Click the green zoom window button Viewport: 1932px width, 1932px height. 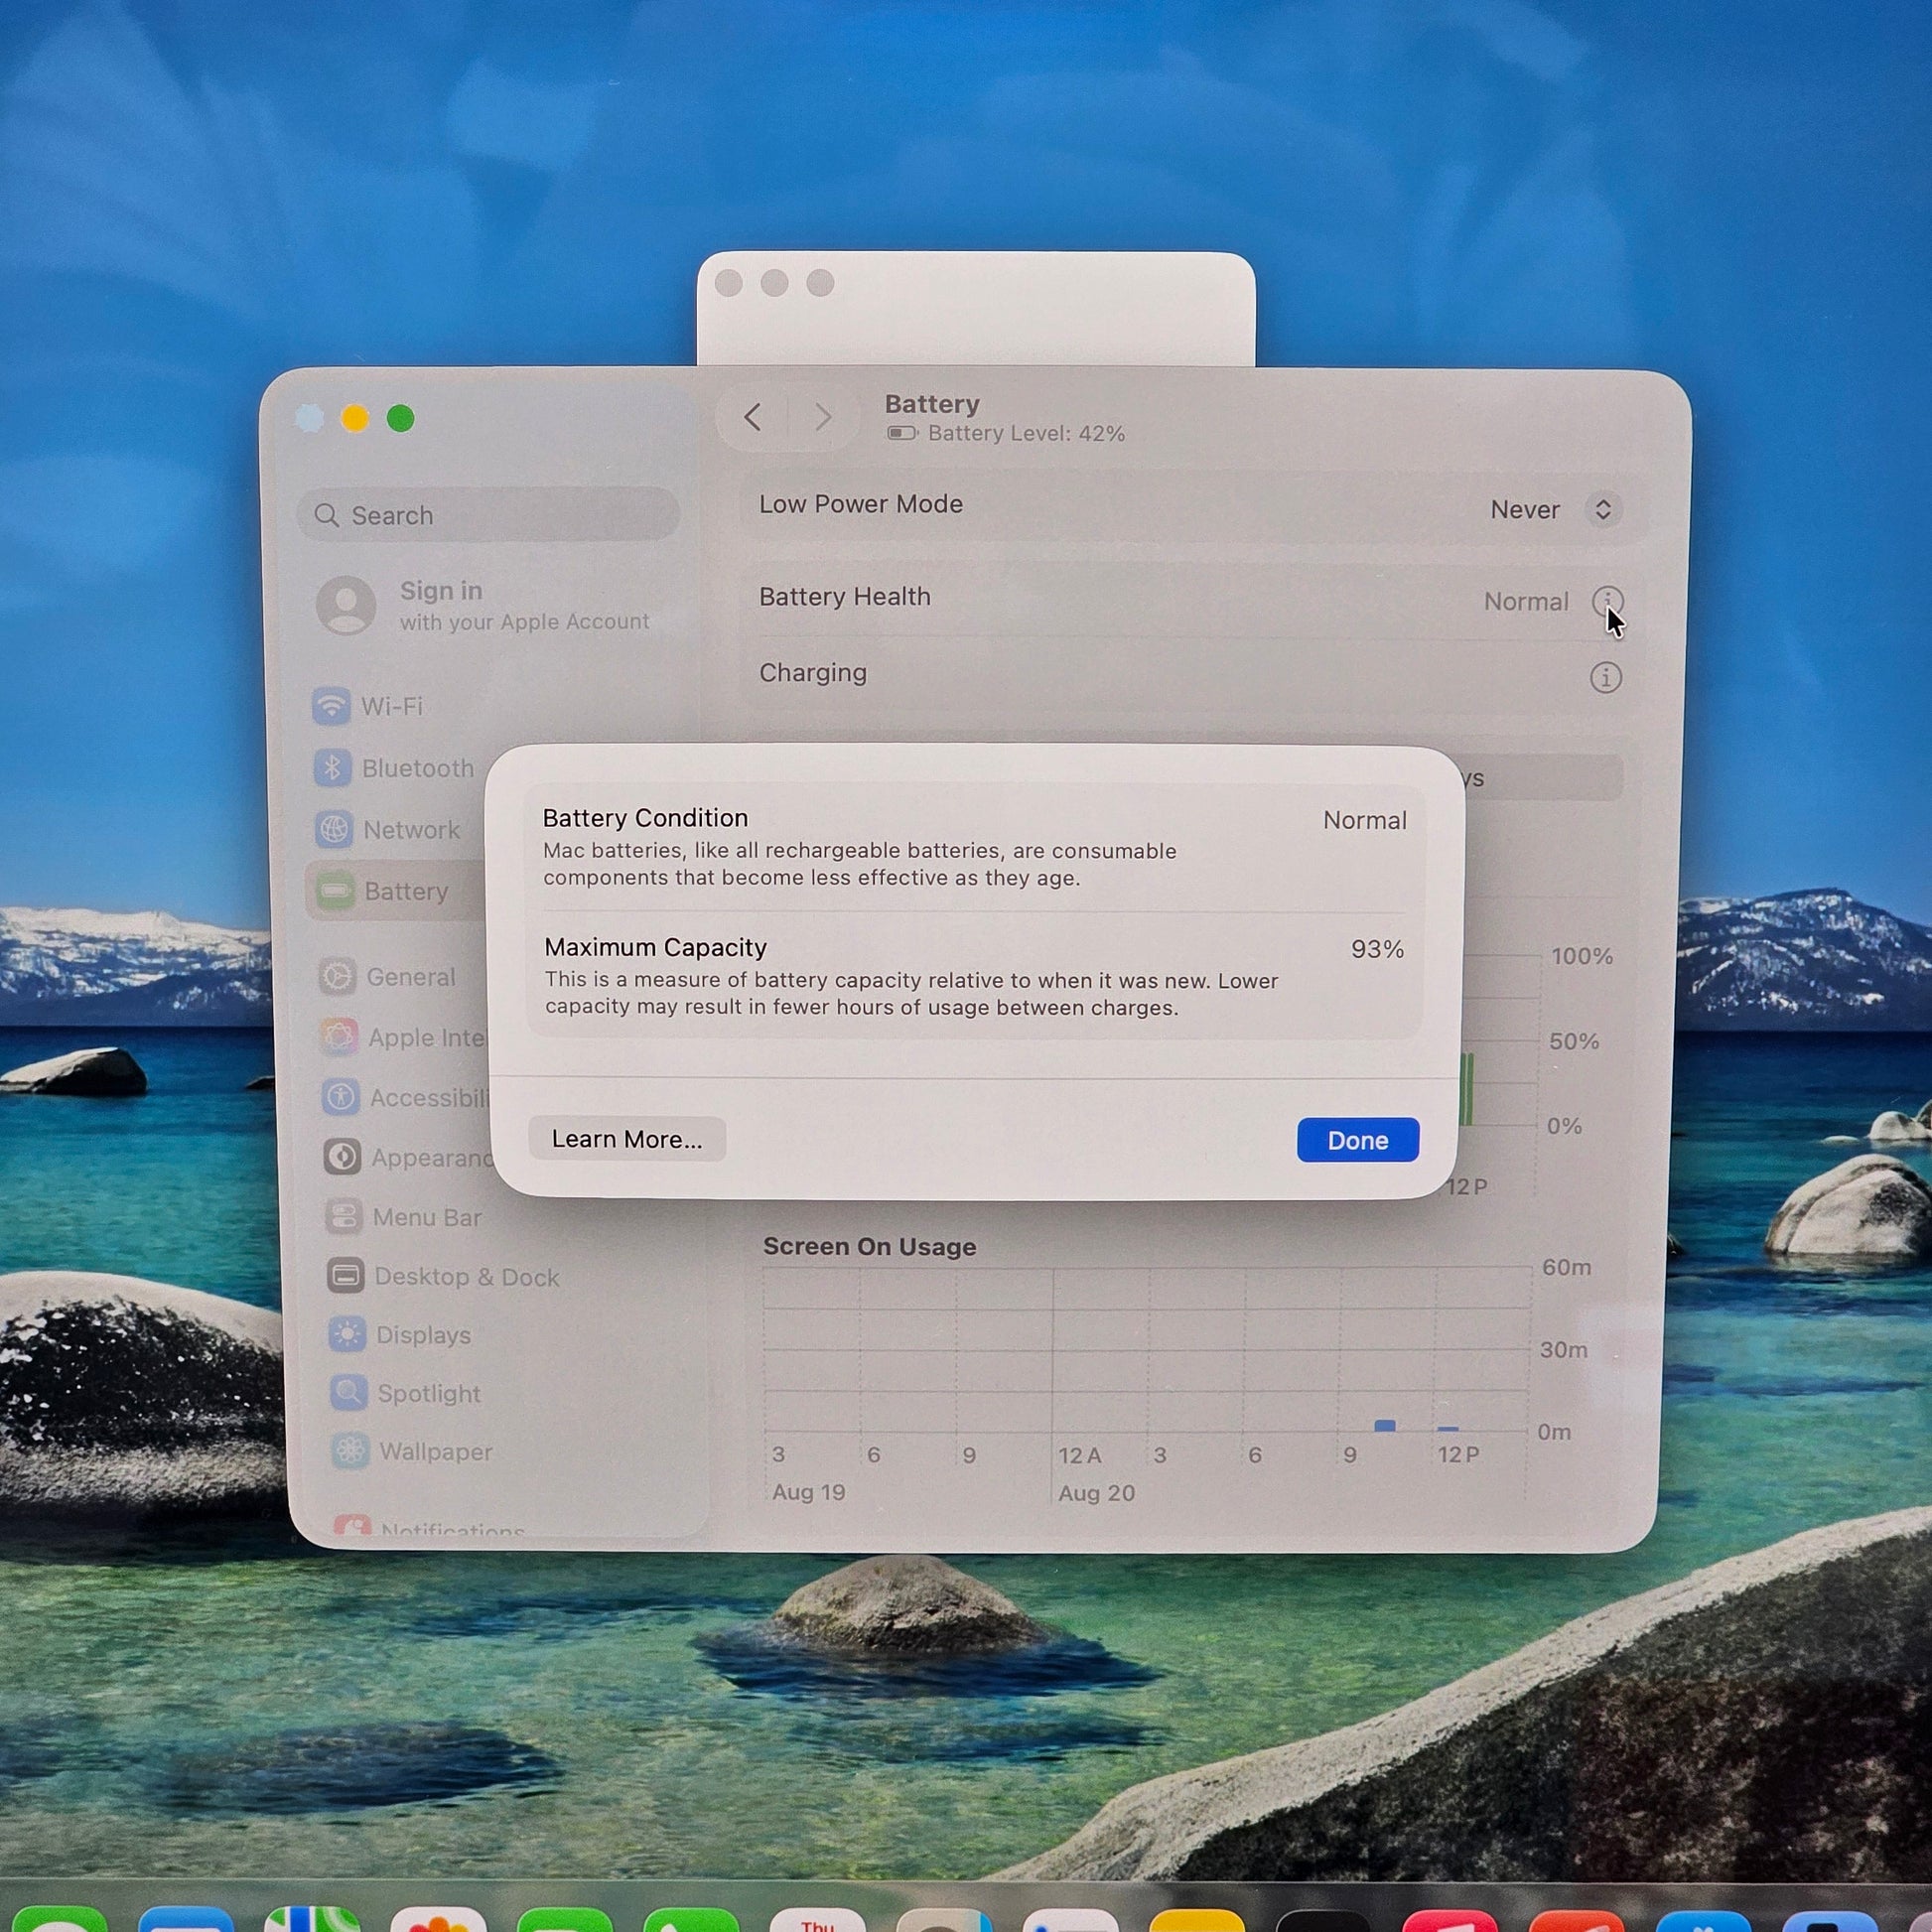click(401, 419)
